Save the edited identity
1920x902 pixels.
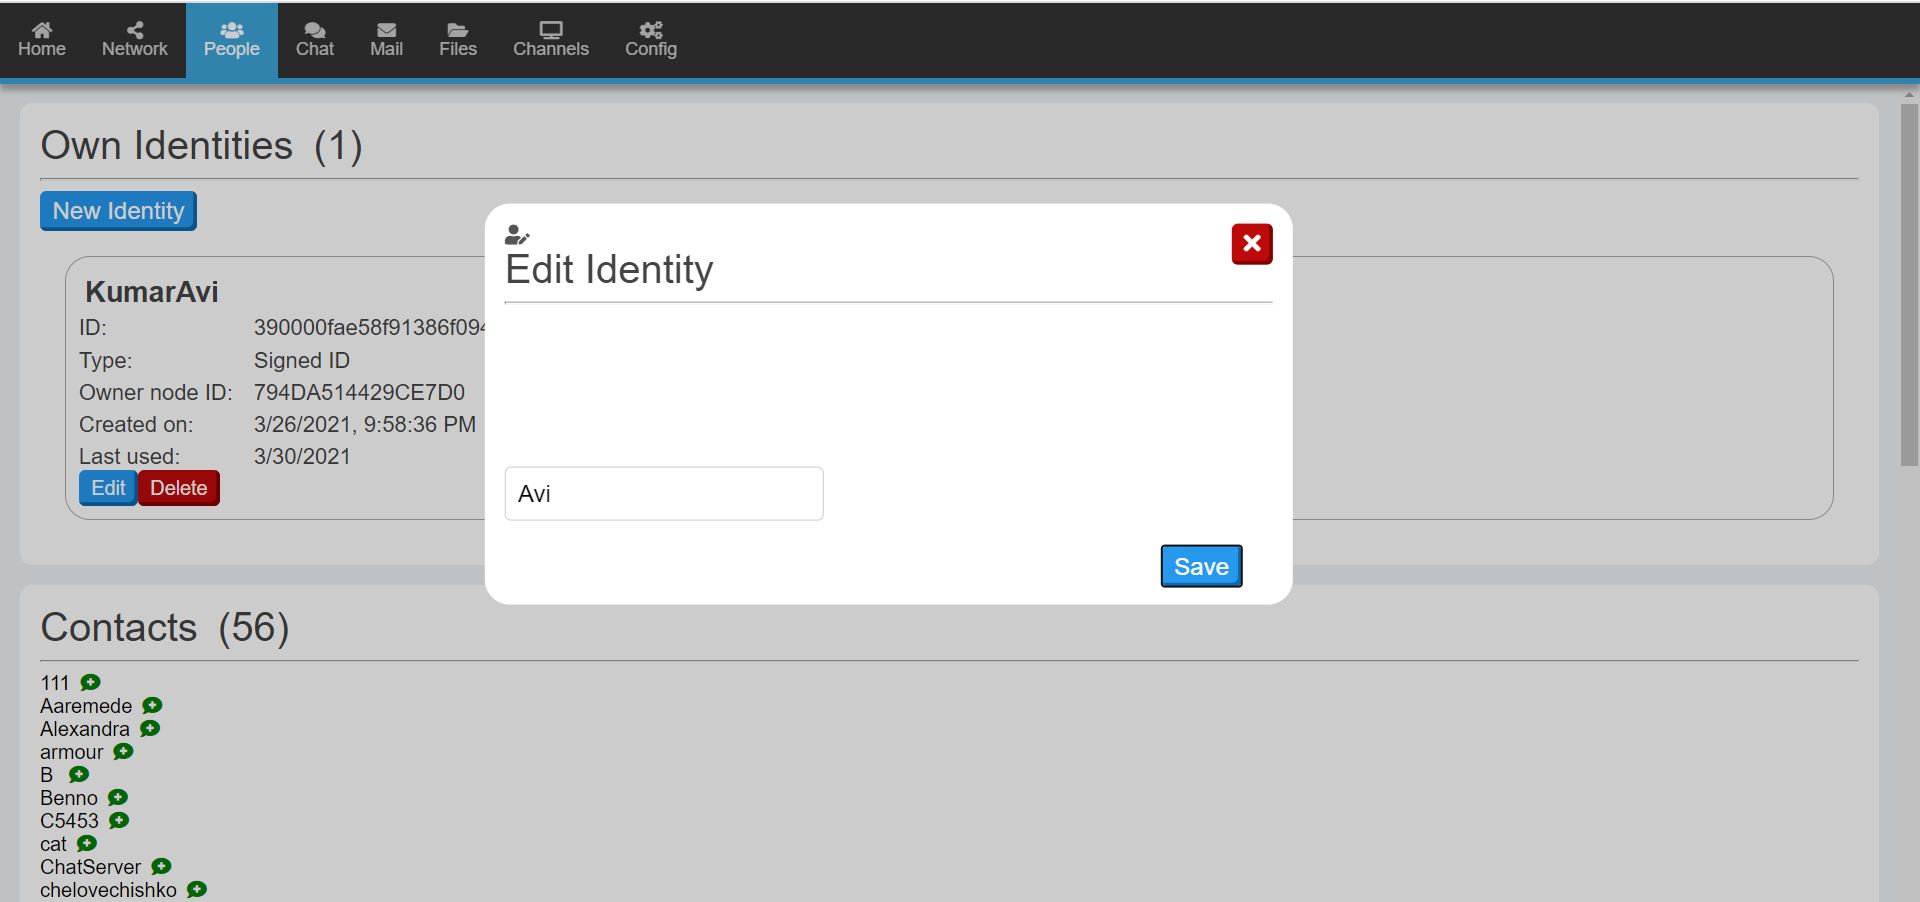pyautogui.click(x=1200, y=566)
